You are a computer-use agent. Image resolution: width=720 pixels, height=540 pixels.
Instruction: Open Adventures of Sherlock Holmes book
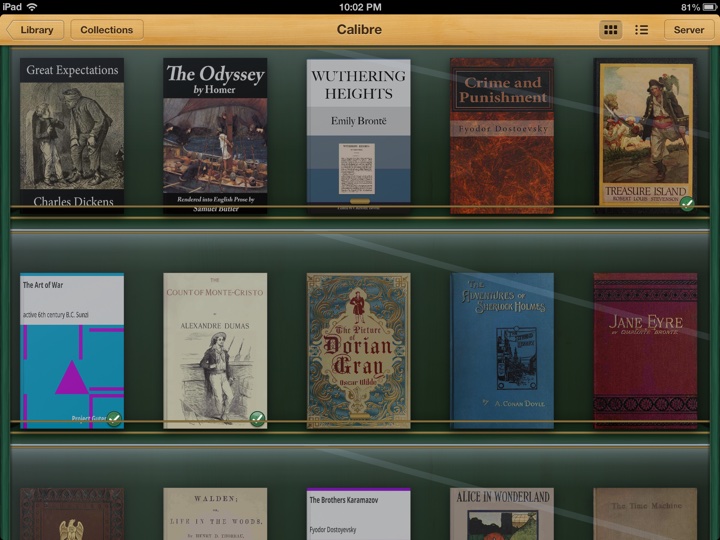pos(501,351)
